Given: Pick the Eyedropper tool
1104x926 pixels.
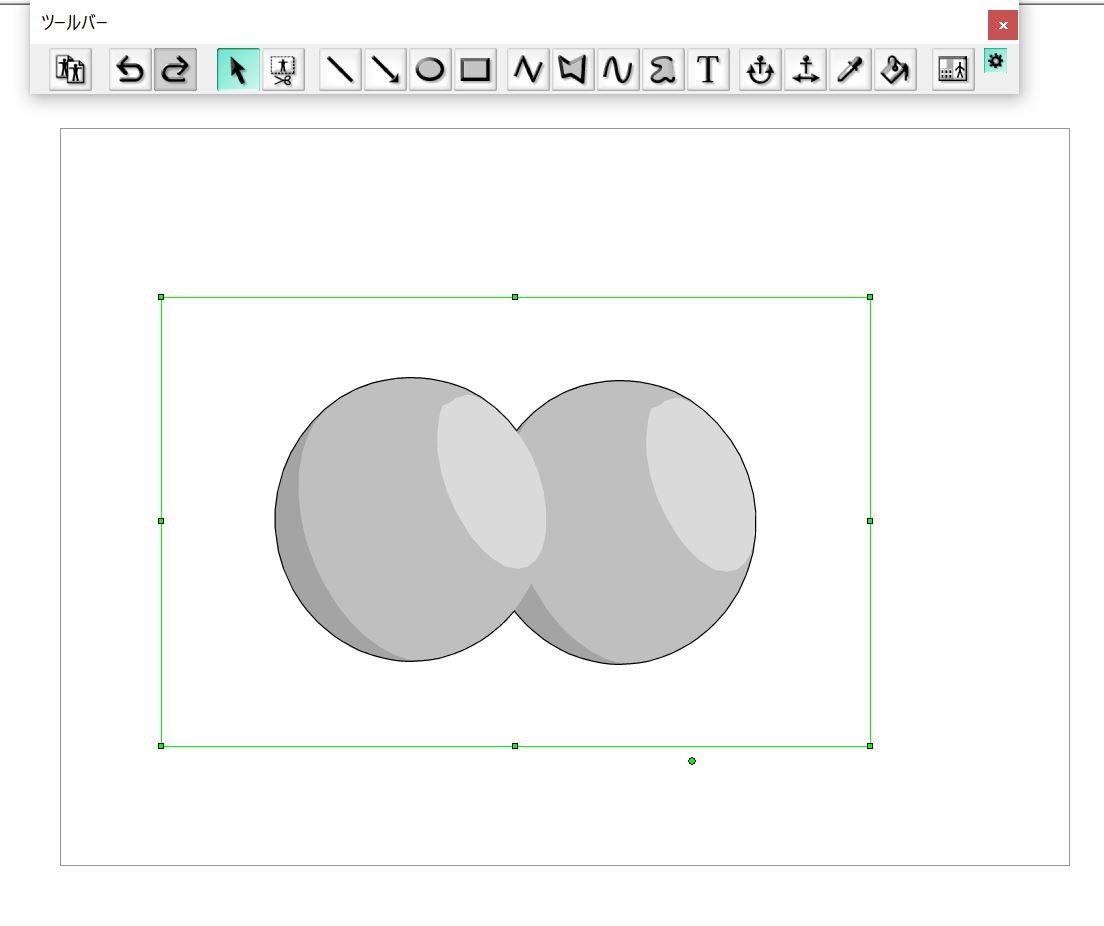Looking at the screenshot, I should pos(850,70).
